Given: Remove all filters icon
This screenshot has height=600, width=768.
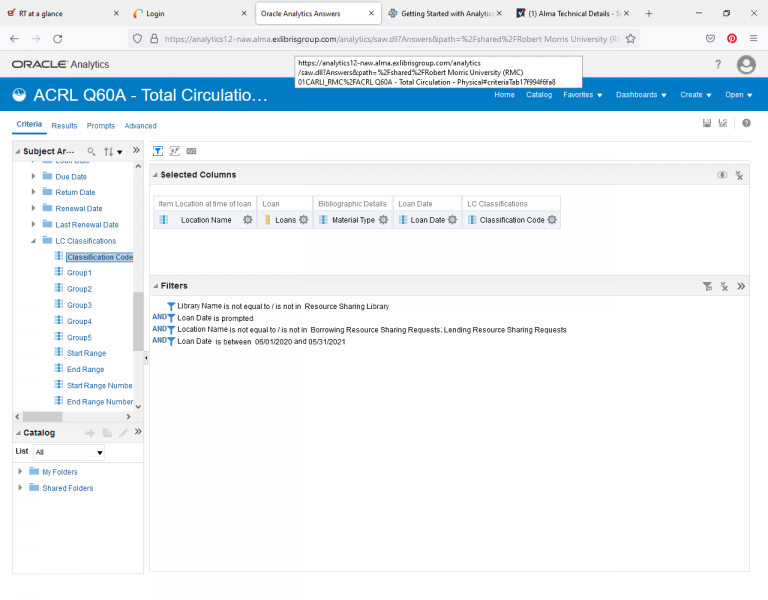Looking at the screenshot, I should pos(724,287).
